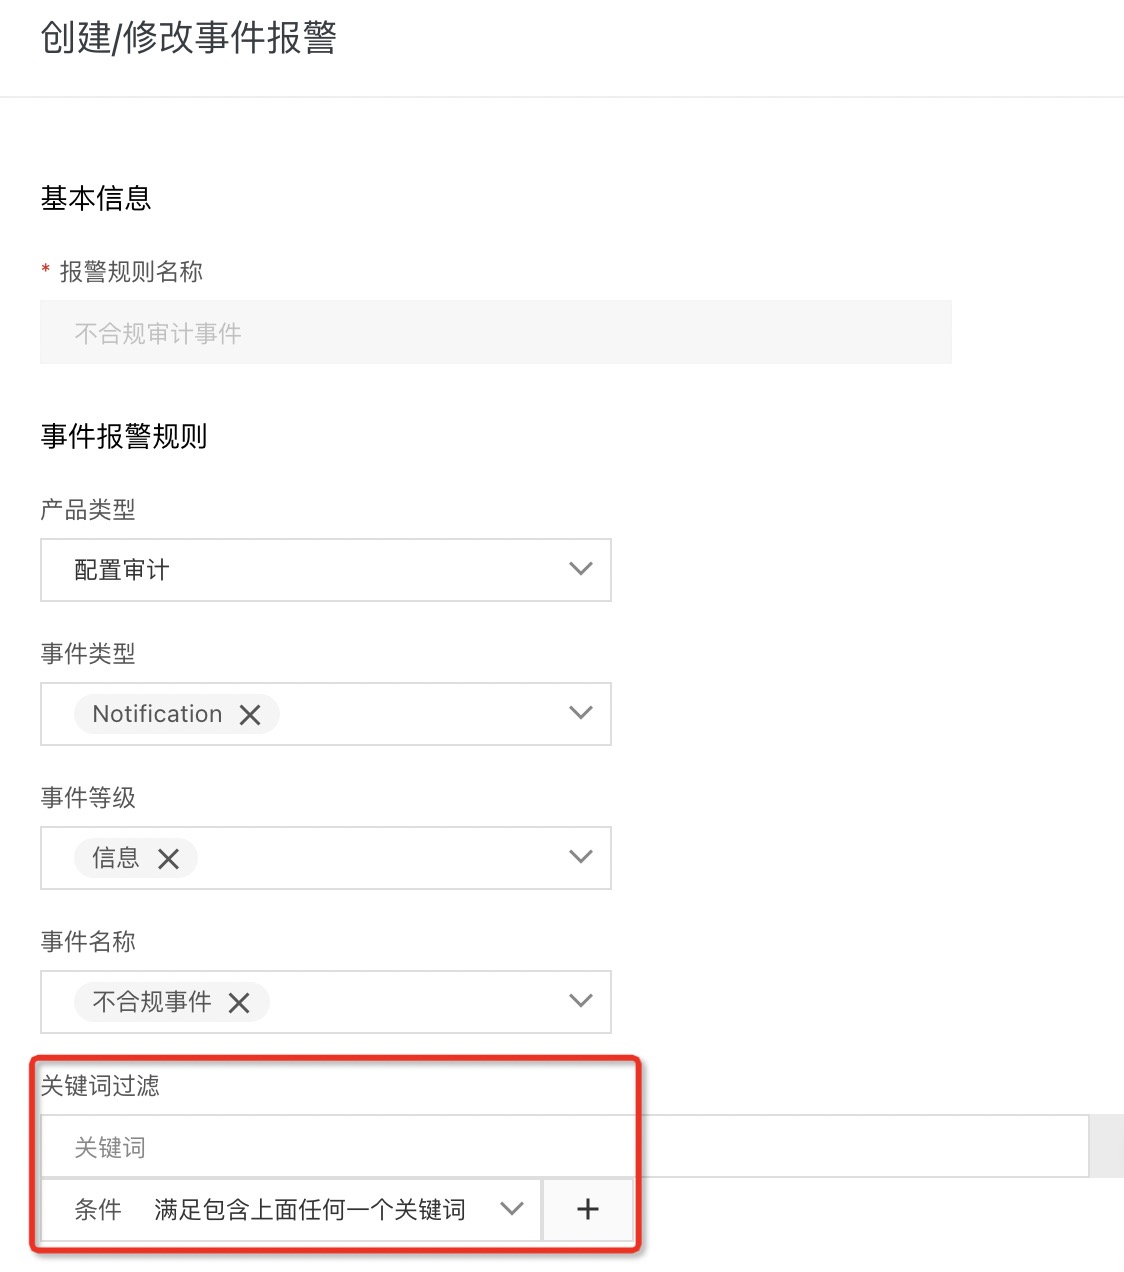Click the 条件 label in filter row
The image size is (1124, 1272).
click(x=98, y=1210)
